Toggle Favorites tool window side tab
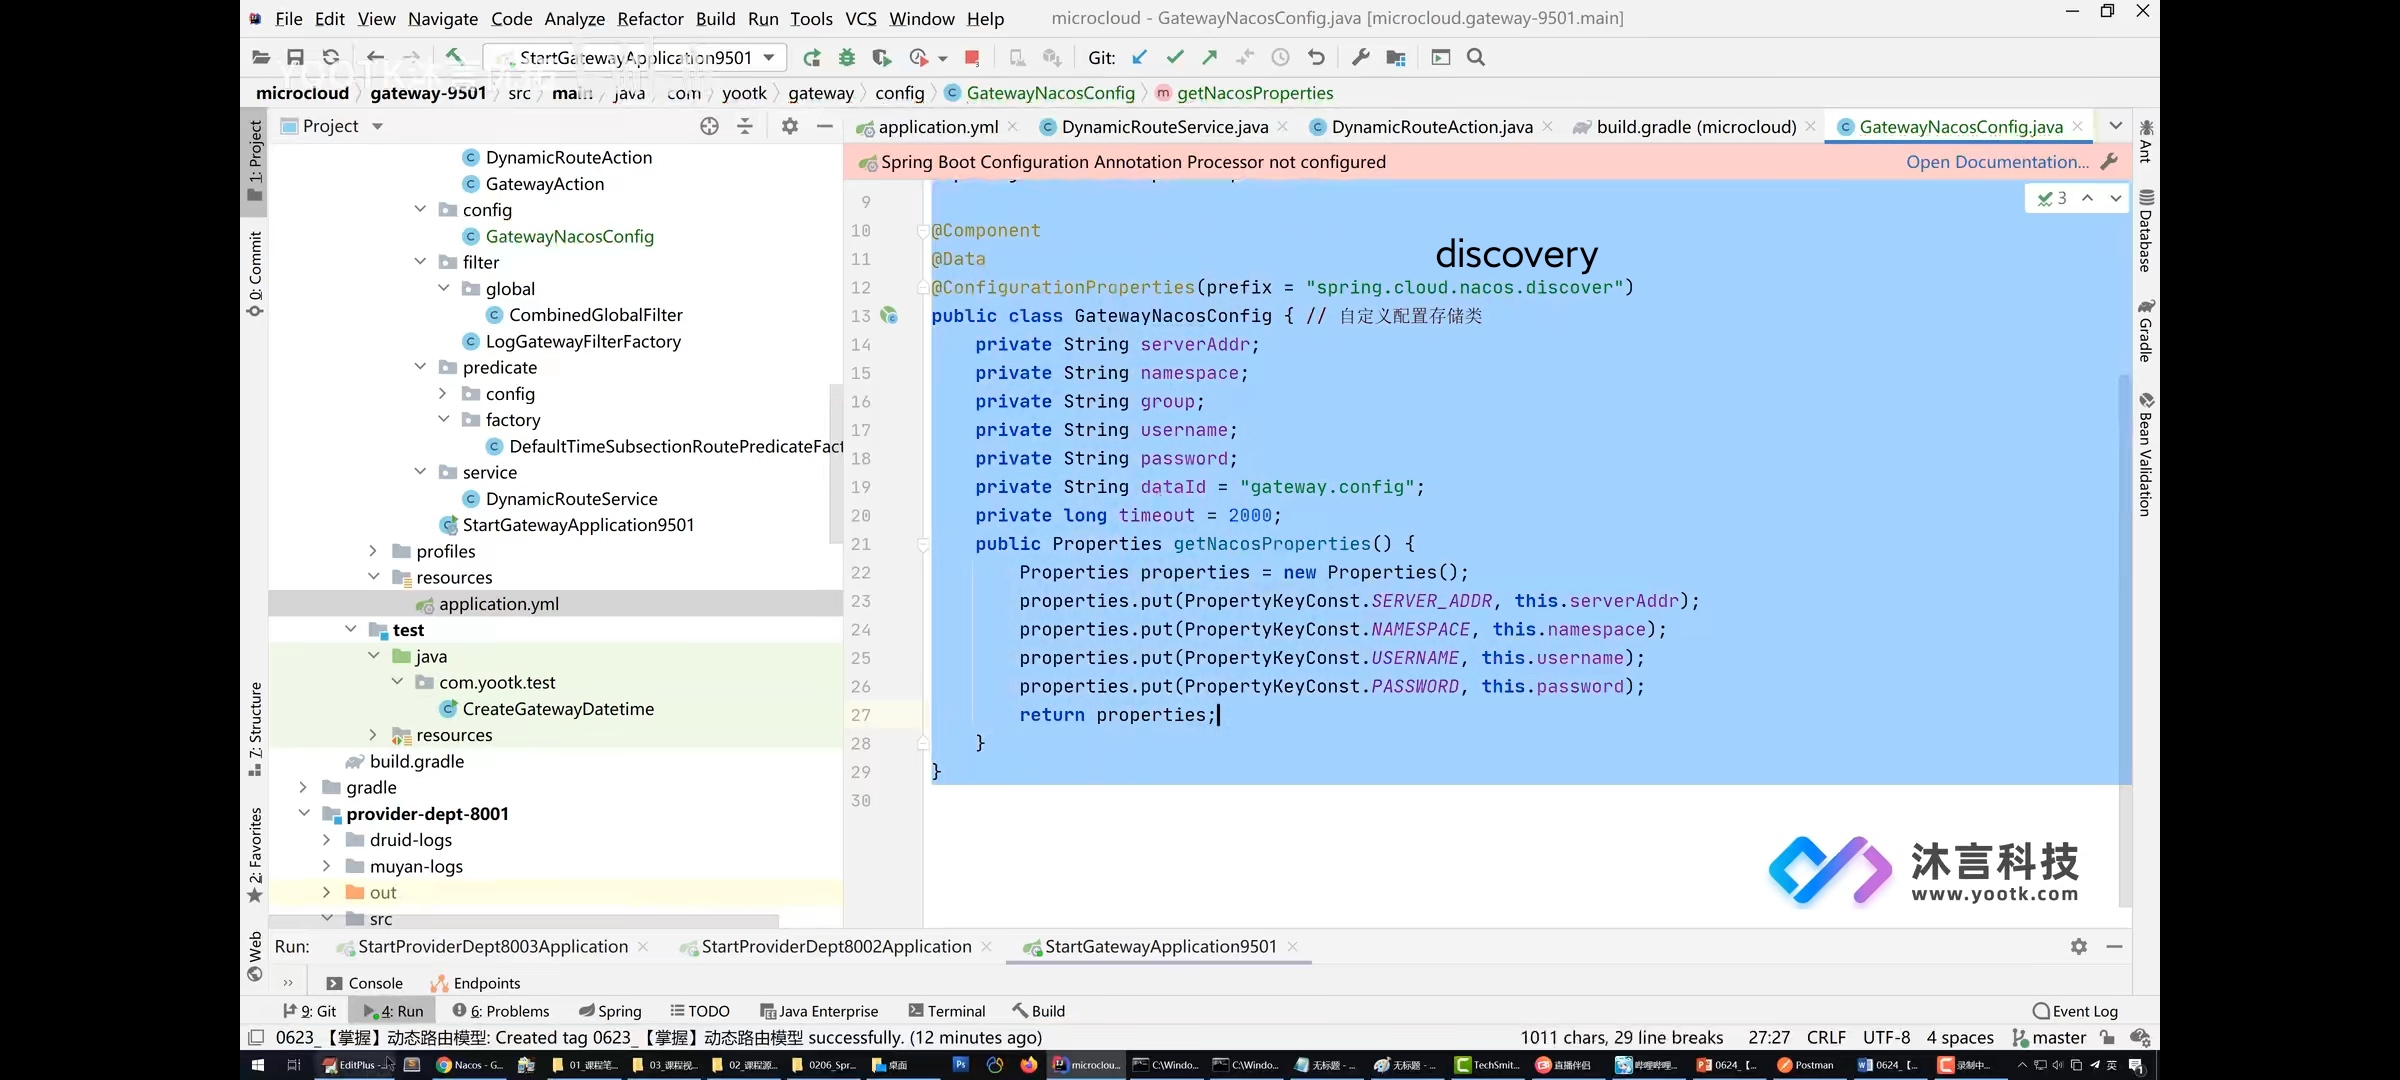 click(x=255, y=855)
